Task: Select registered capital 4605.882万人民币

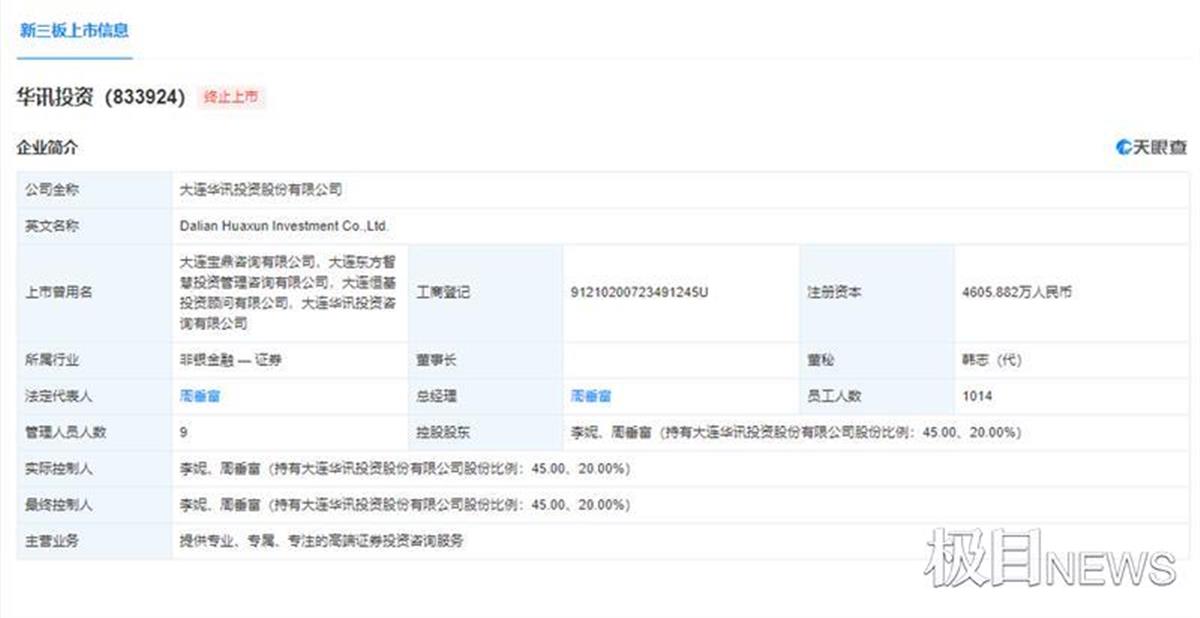Action: click(x=1018, y=293)
